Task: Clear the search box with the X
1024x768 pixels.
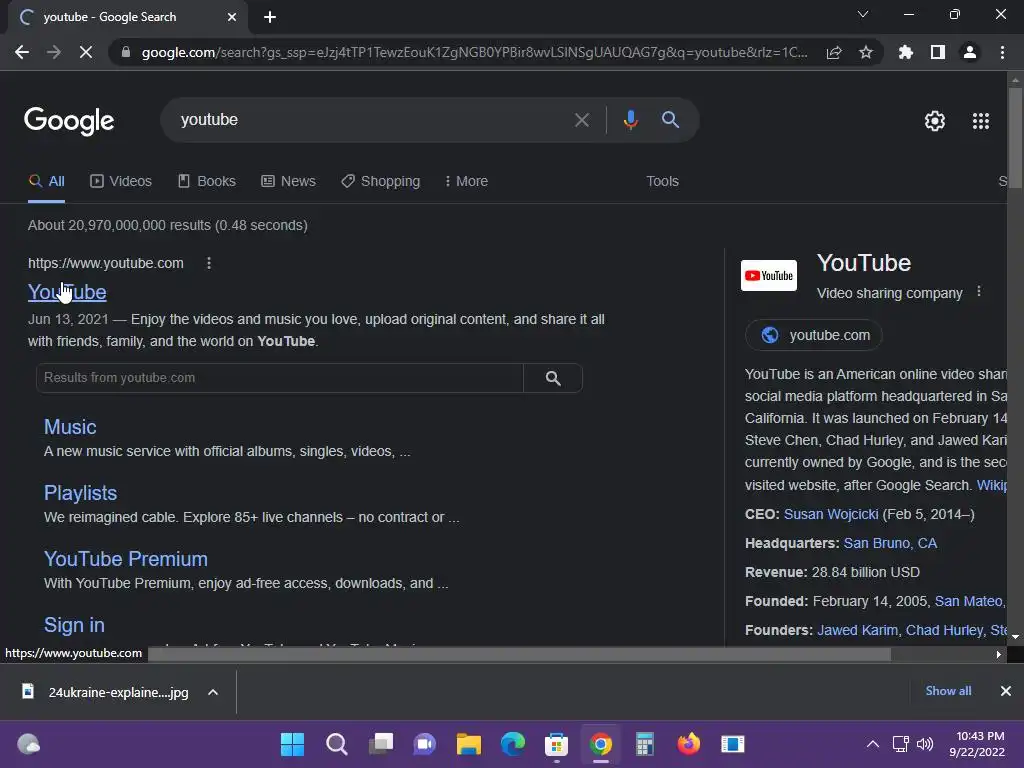Action: 582,120
